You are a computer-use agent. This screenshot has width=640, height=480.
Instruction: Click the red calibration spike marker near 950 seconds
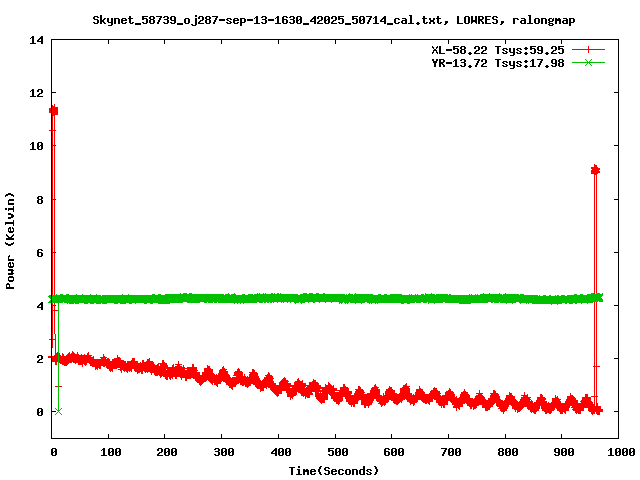point(595,170)
